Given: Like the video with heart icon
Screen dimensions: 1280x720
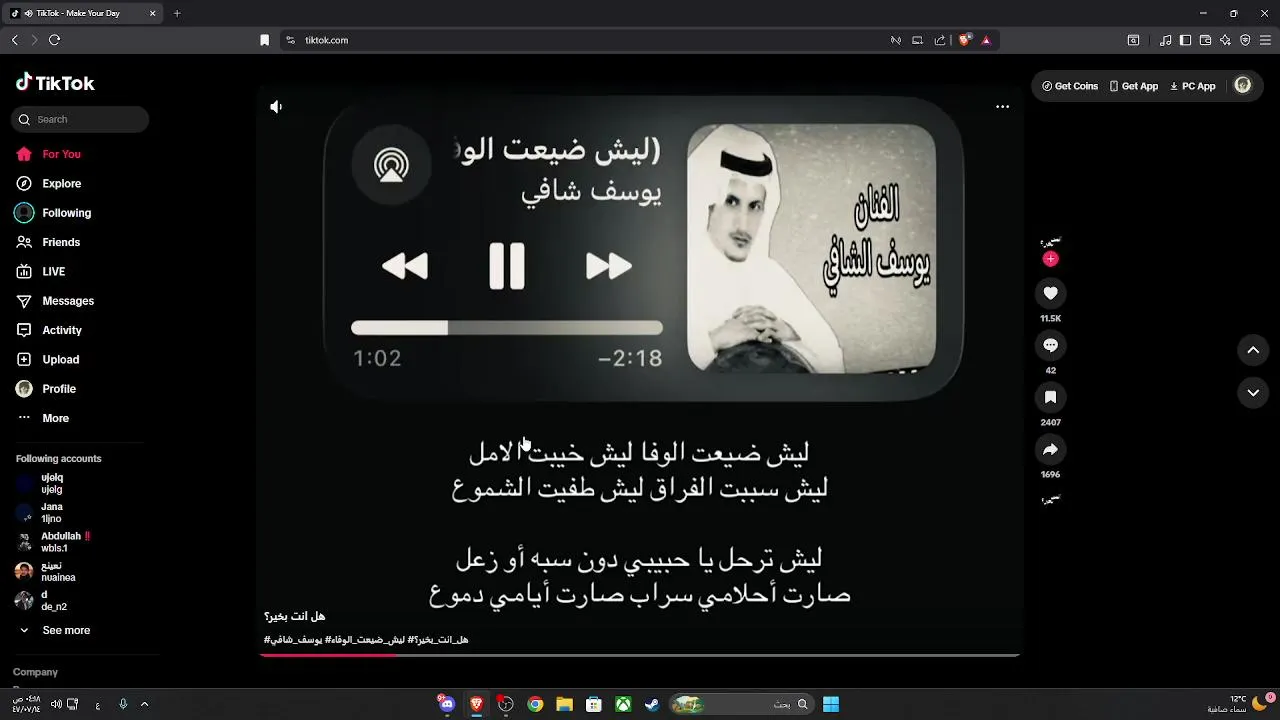Looking at the screenshot, I should pyautogui.click(x=1050, y=293).
